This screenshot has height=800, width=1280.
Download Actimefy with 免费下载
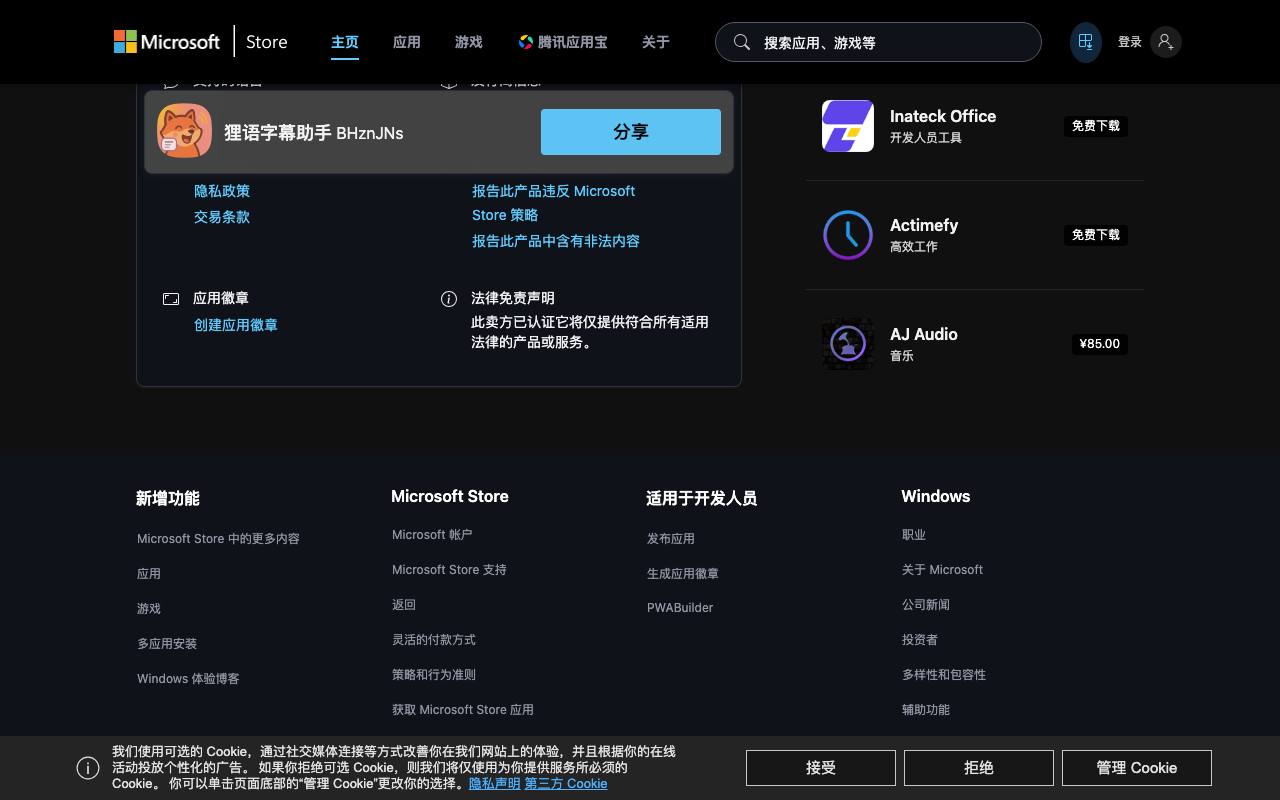pyautogui.click(x=1096, y=235)
